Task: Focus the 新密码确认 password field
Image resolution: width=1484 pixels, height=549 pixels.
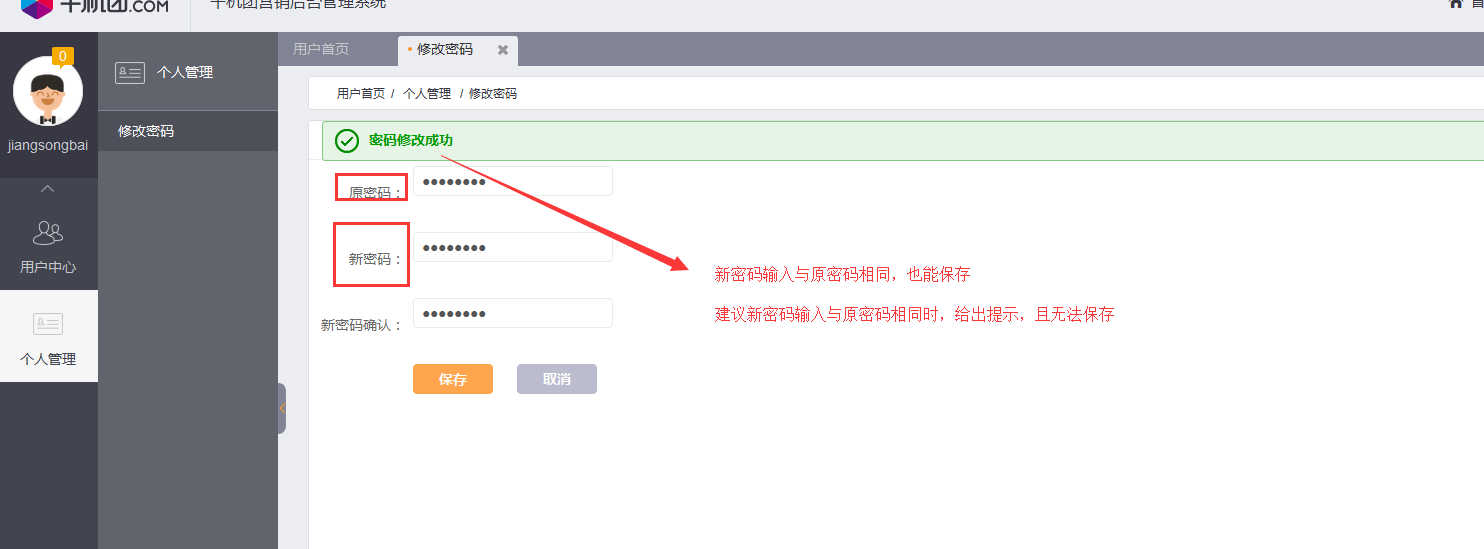Action: (512, 313)
